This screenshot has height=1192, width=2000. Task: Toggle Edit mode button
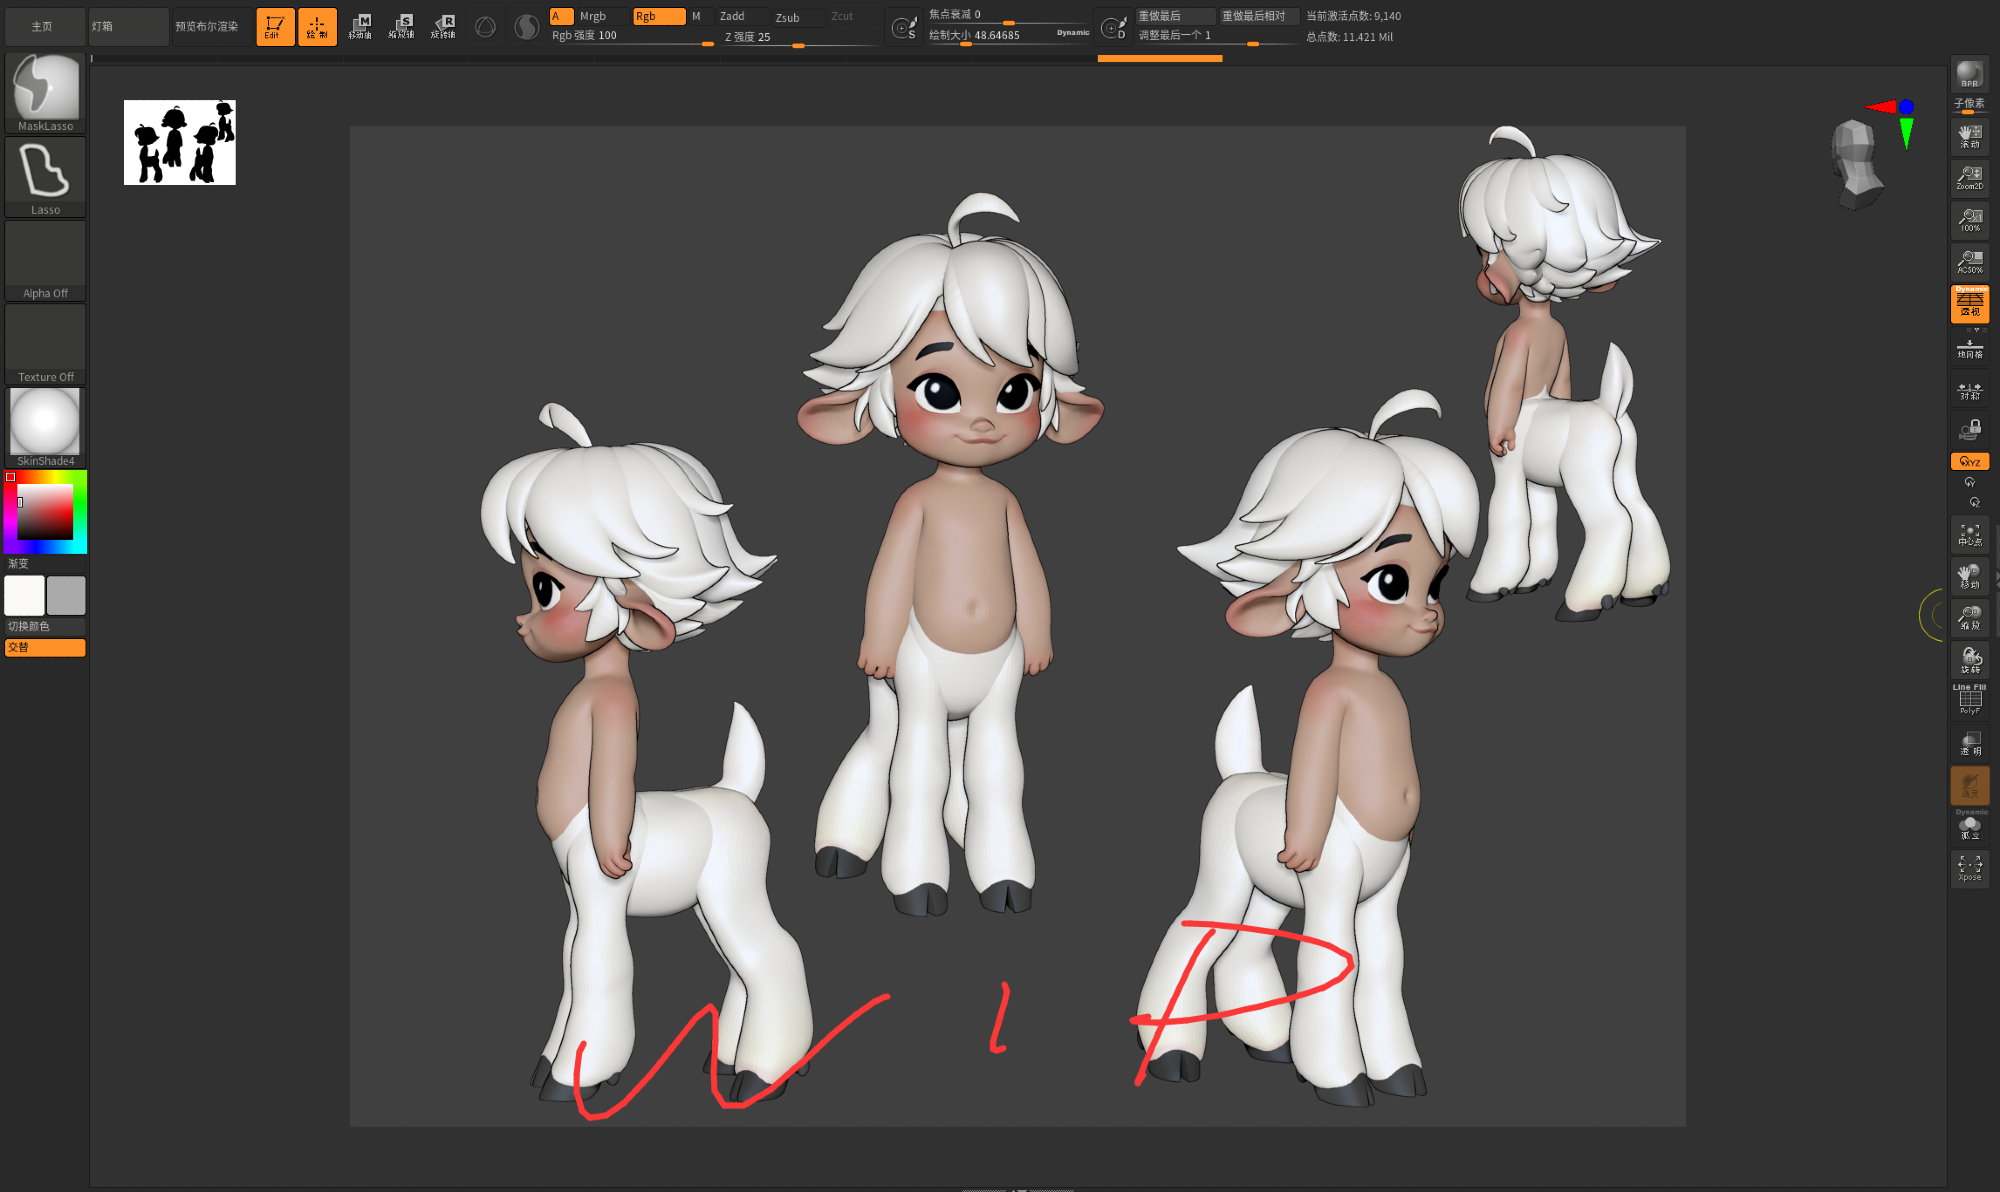pos(274,27)
